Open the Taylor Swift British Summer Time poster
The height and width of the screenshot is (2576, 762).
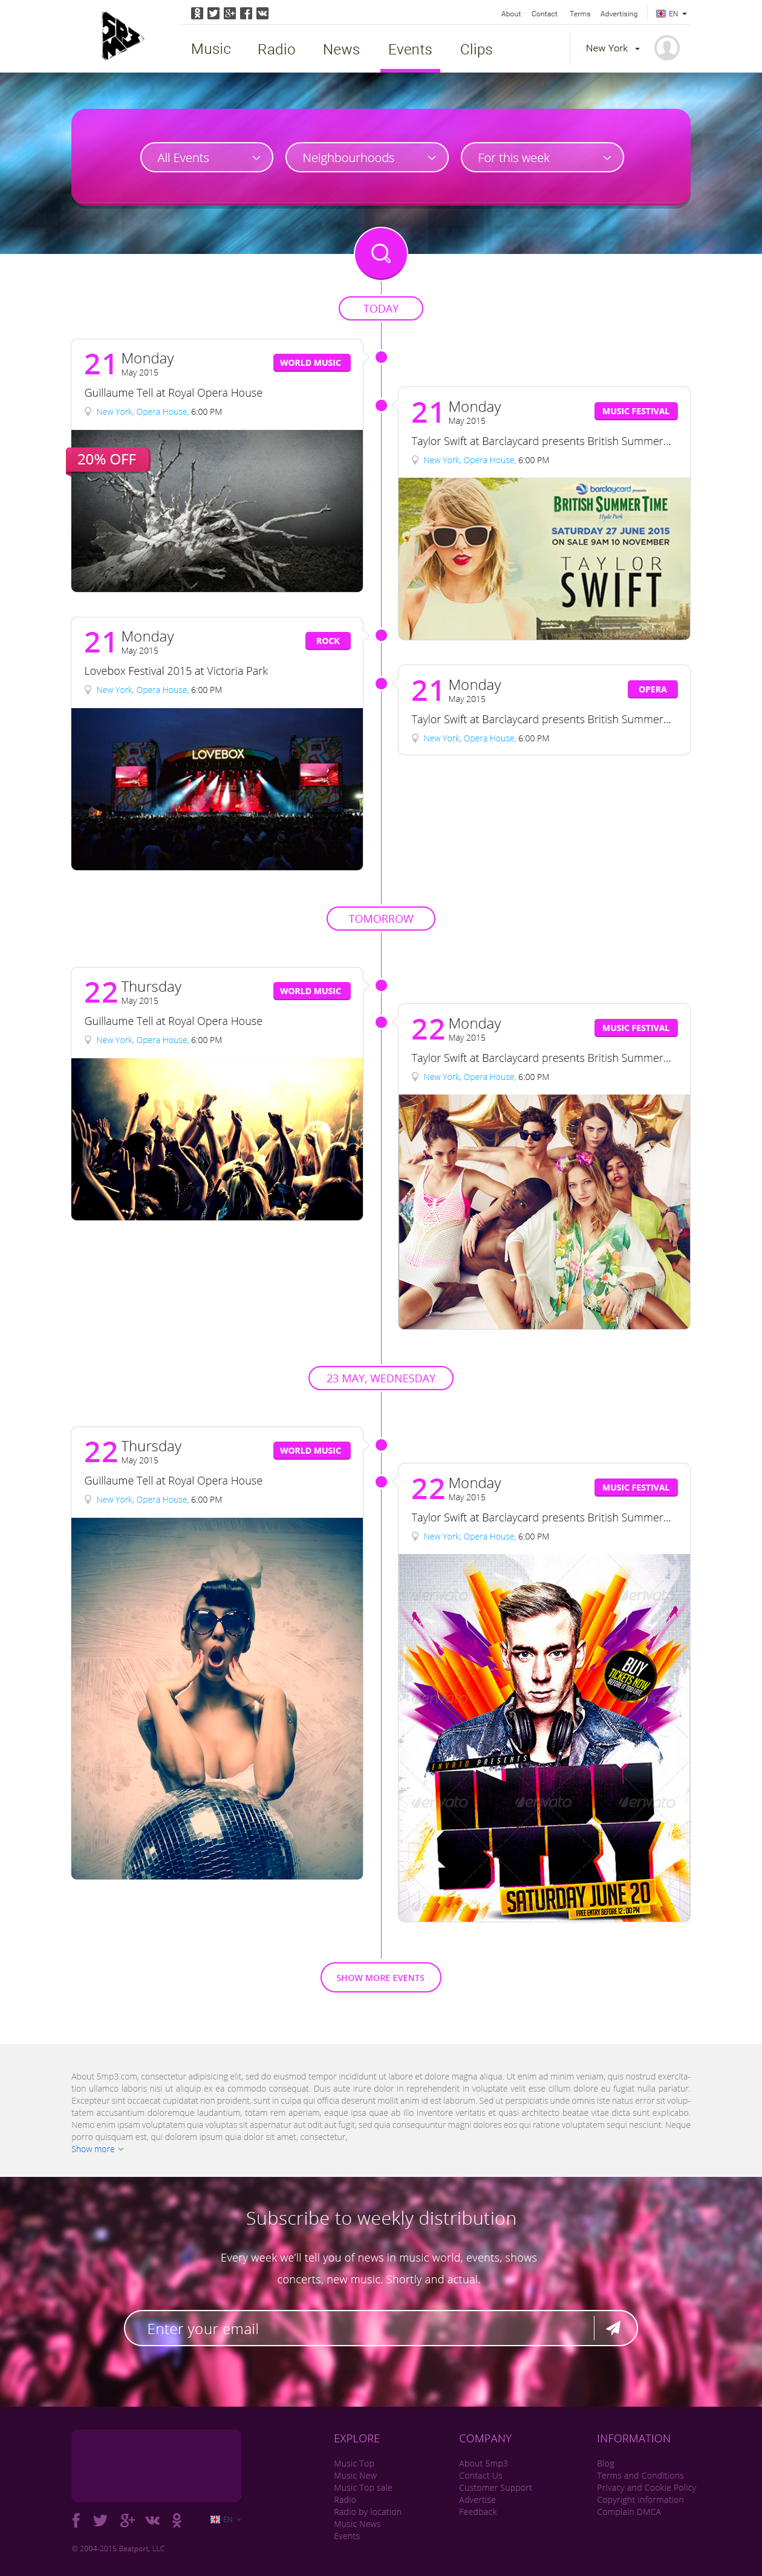[x=544, y=558]
